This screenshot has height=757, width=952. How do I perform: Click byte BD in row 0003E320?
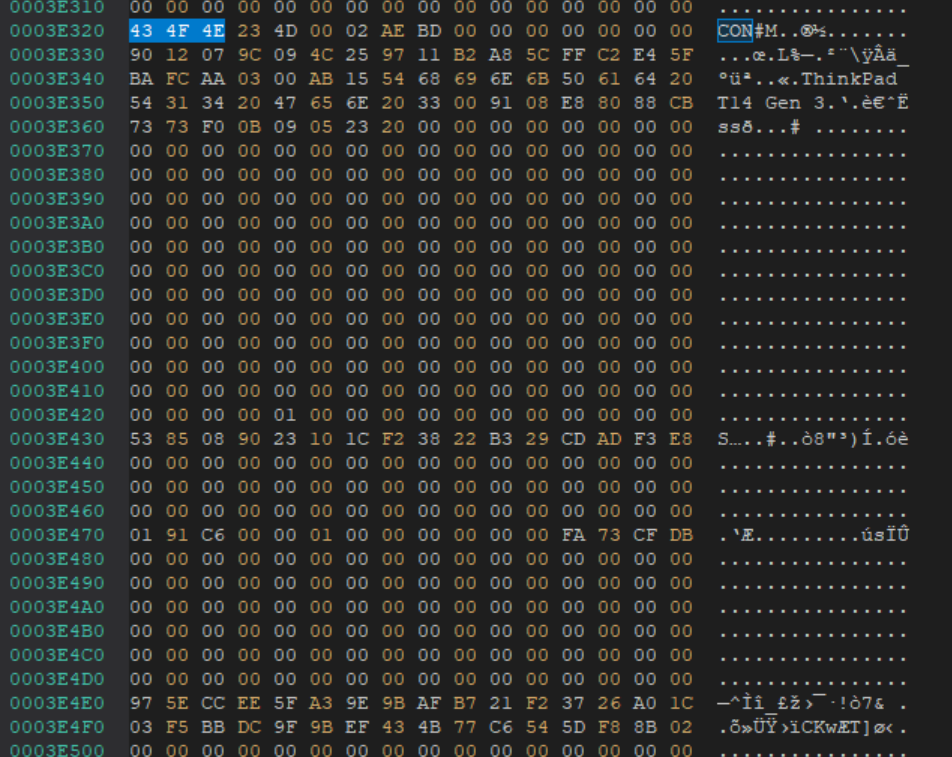point(429,31)
